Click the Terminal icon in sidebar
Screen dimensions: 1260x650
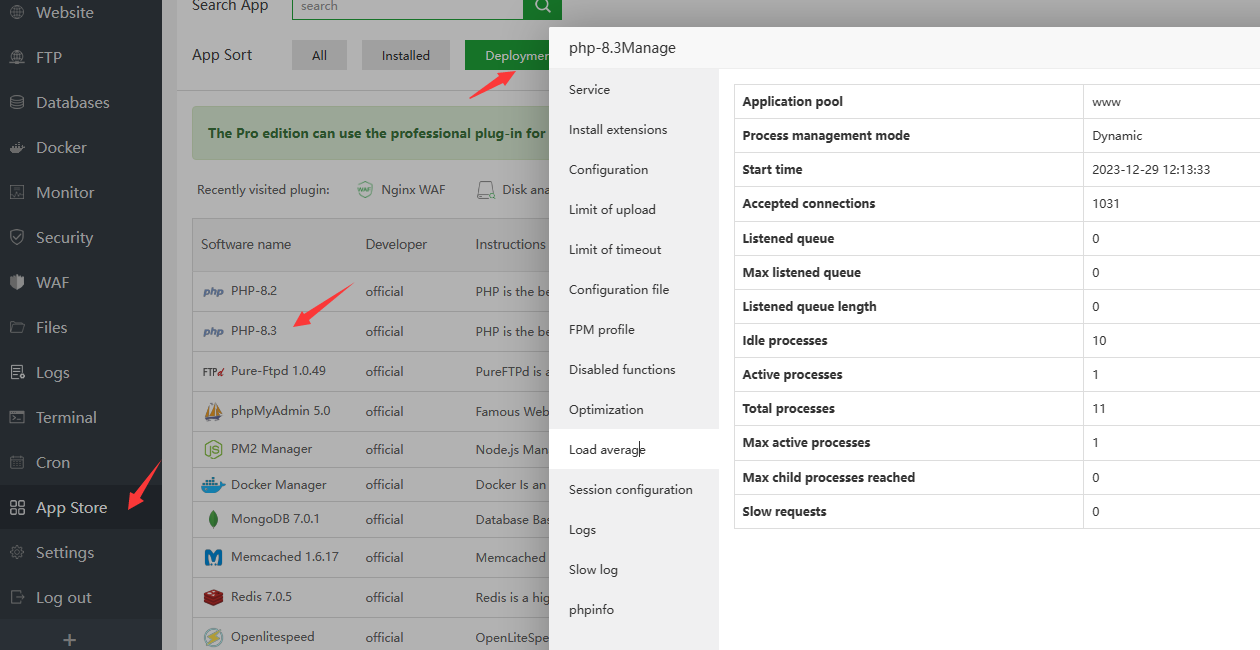17,418
